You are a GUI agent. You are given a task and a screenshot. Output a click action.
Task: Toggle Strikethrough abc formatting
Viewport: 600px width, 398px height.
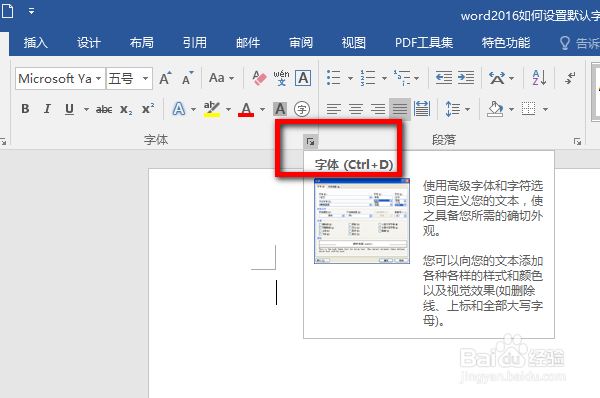tap(104, 109)
